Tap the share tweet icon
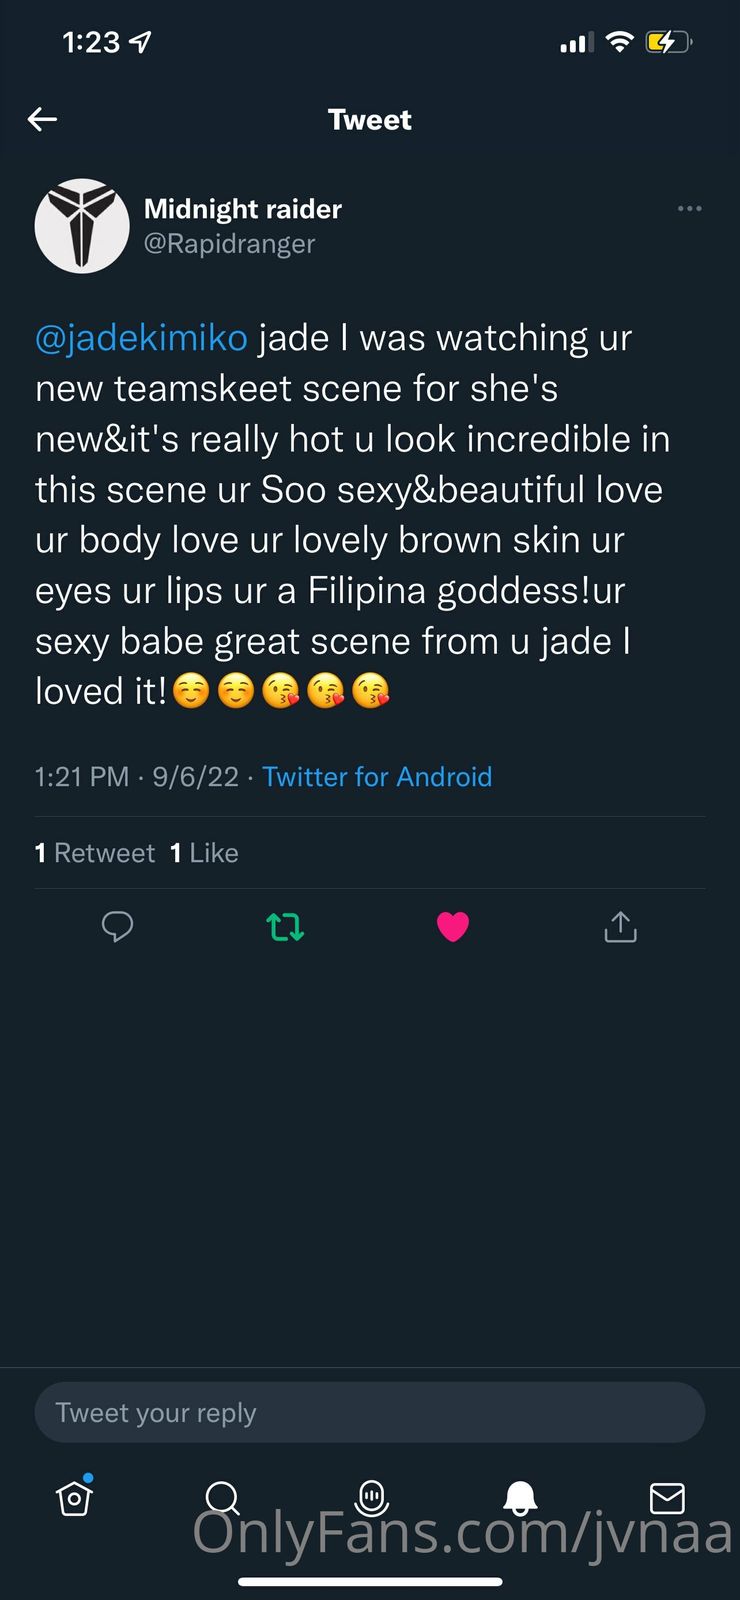Screen dimensions: 740x1600 pos(620,927)
